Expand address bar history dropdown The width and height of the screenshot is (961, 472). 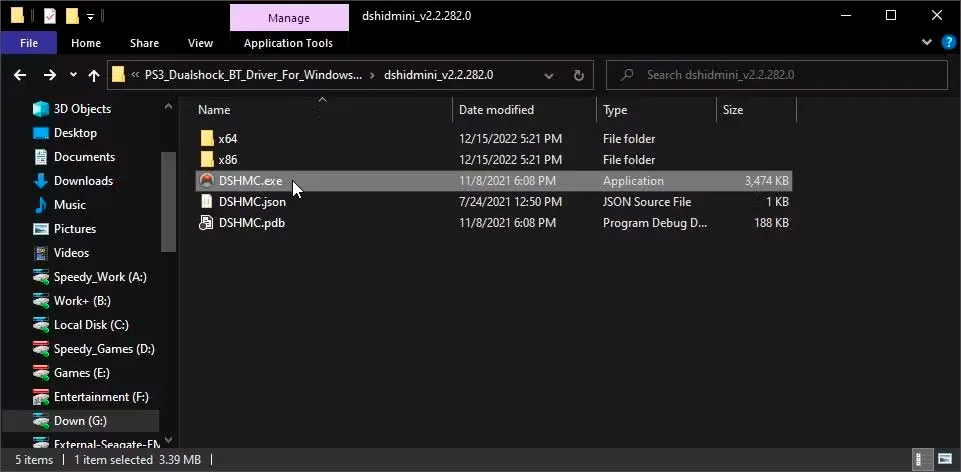(549, 75)
